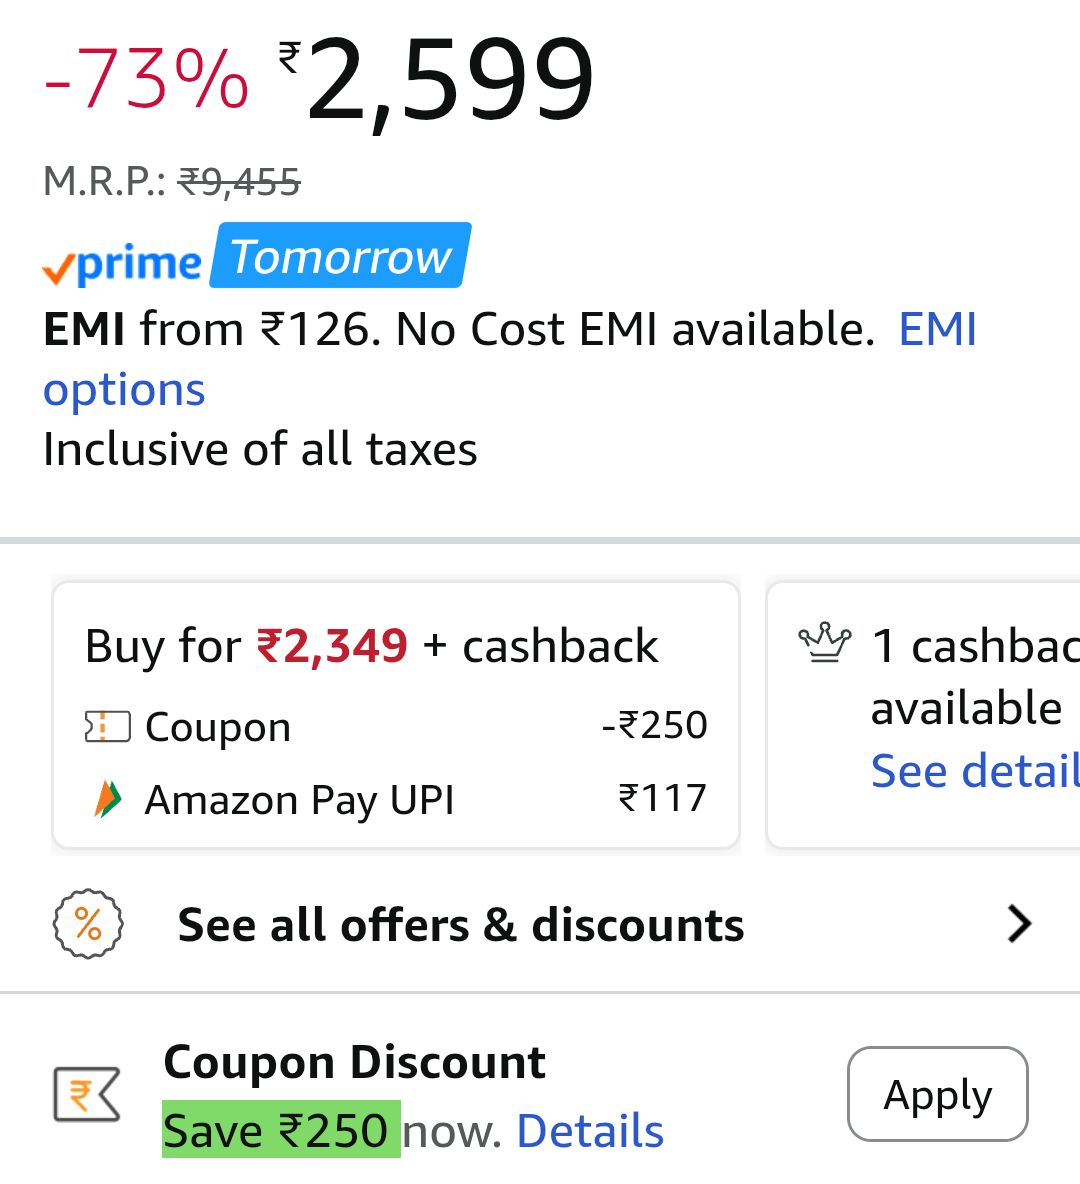Tap the rupee coupon discount icon
The height and width of the screenshot is (1184, 1080).
pos(86,1094)
